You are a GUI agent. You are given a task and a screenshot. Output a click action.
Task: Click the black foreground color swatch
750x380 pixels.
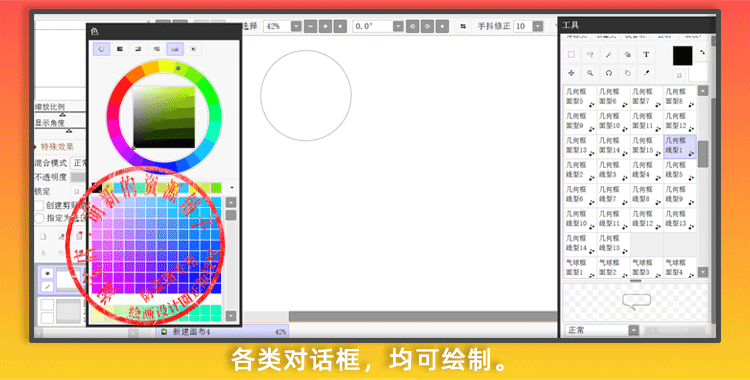point(683,56)
